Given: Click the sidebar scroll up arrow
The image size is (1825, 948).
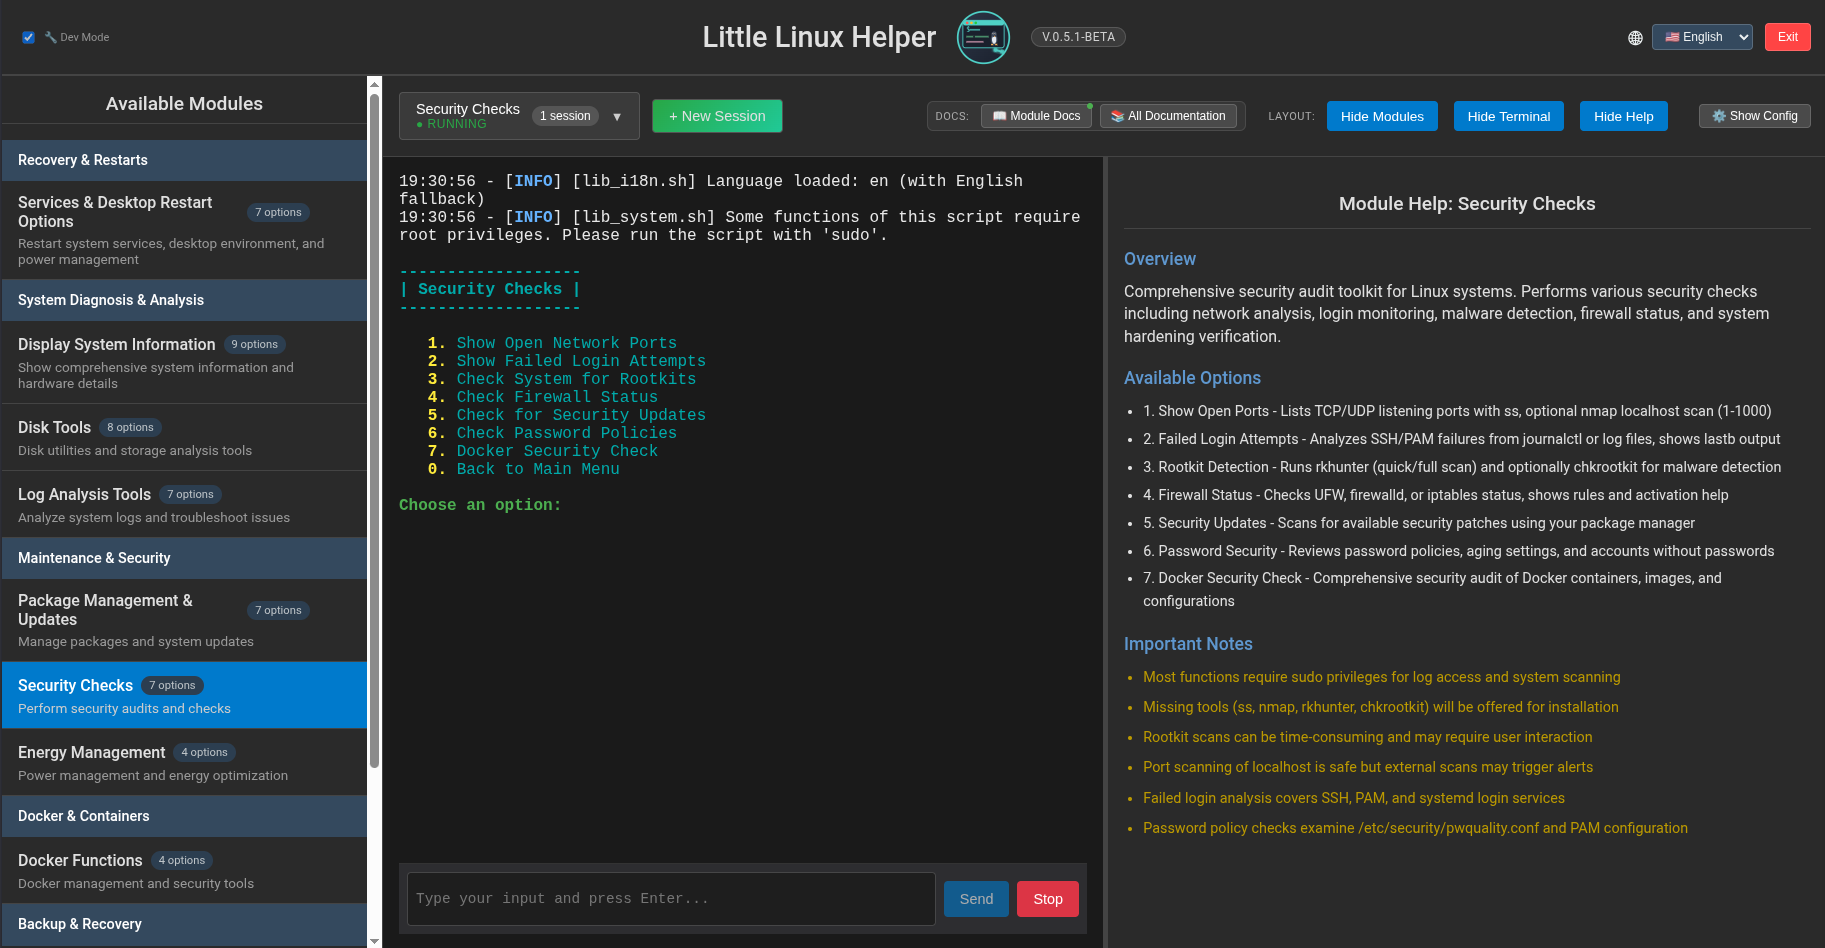Looking at the screenshot, I should click(374, 83).
